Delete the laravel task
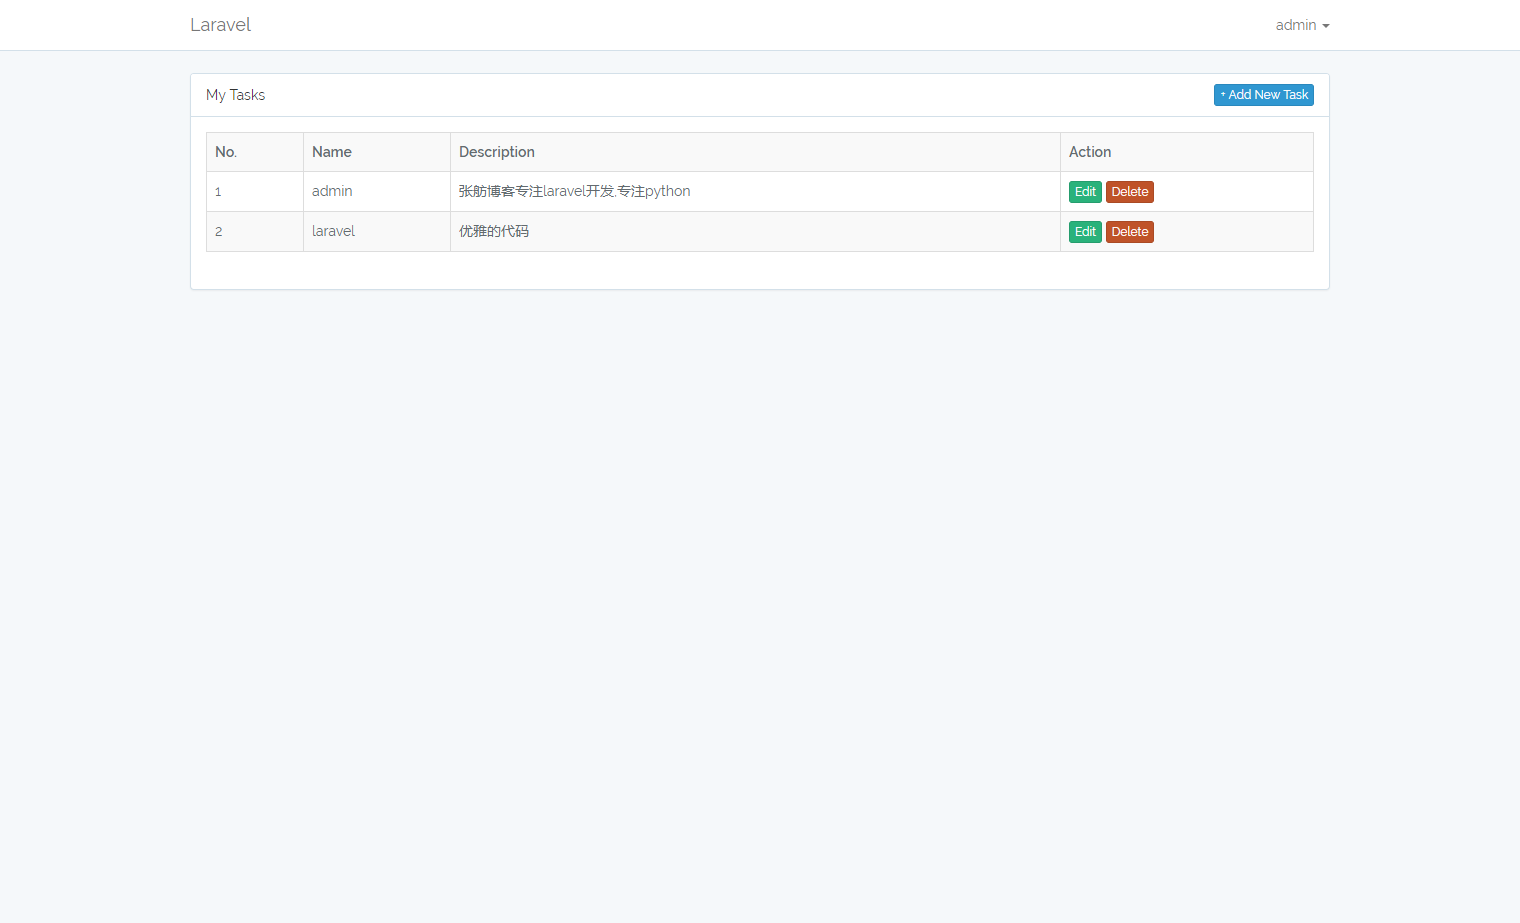1520x923 pixels. pos(1129,232)
